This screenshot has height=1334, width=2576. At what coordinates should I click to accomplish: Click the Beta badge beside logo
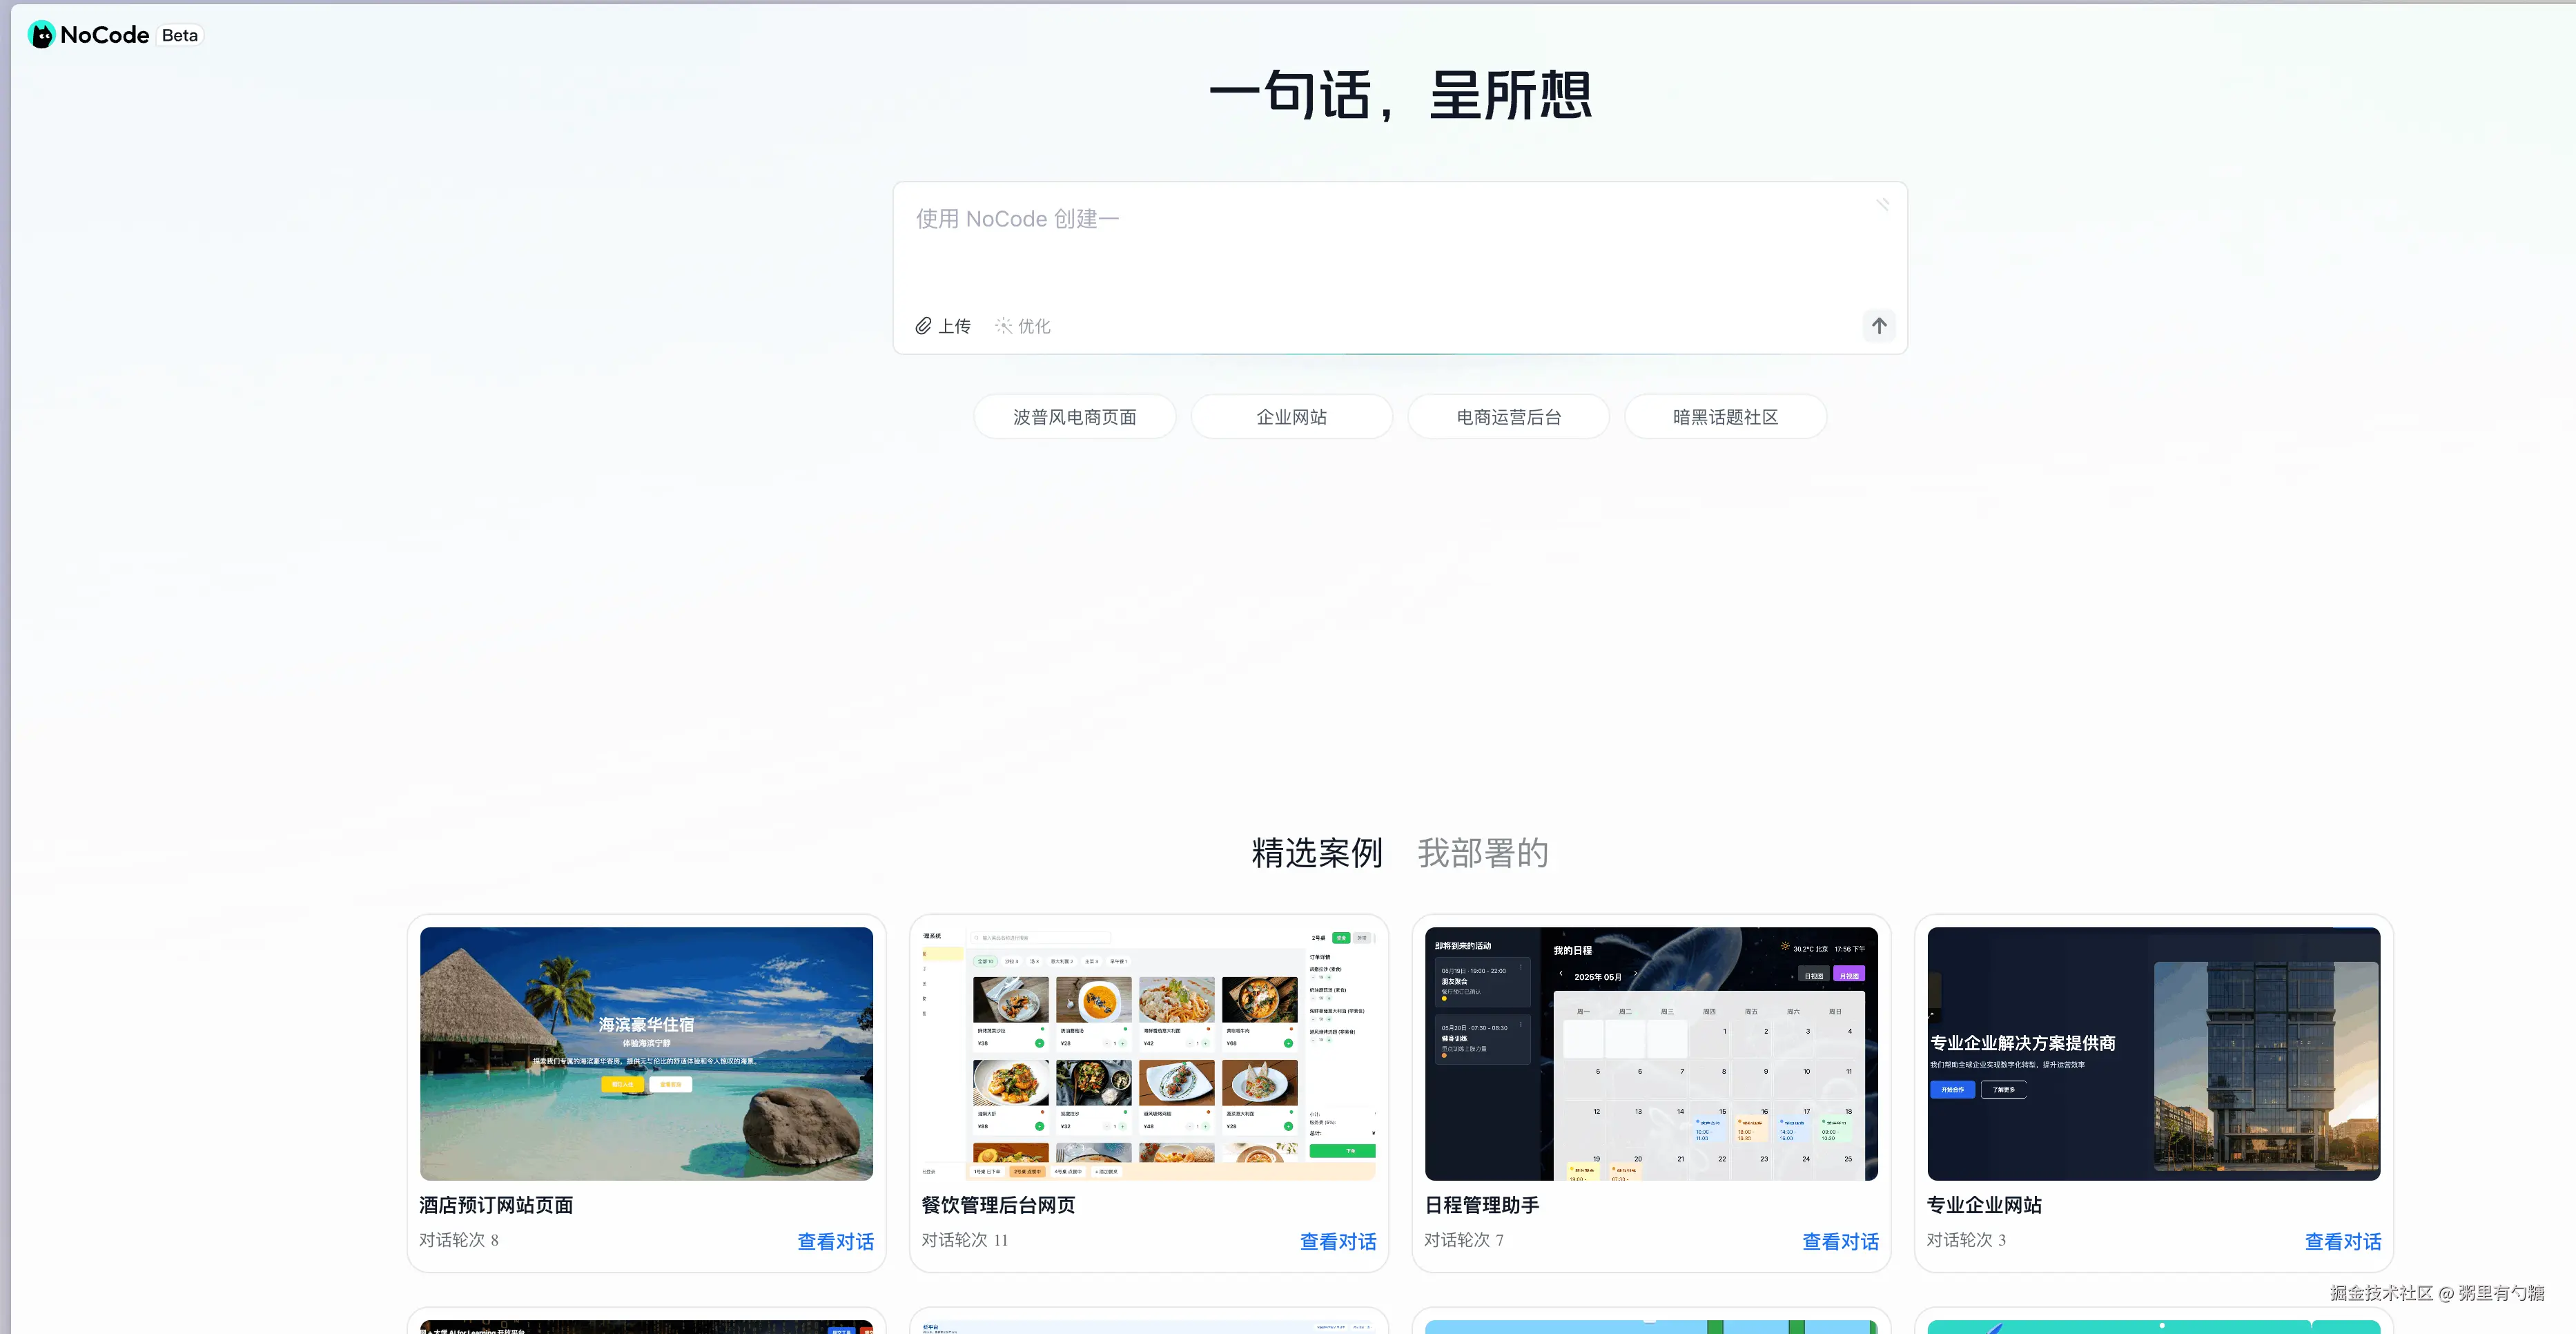180,35
